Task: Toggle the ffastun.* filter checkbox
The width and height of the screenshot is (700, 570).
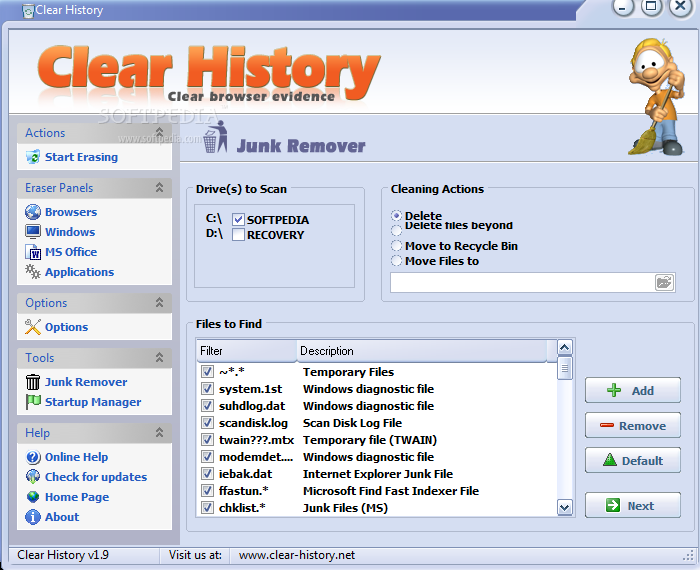Action: click(x=207, y=491)
